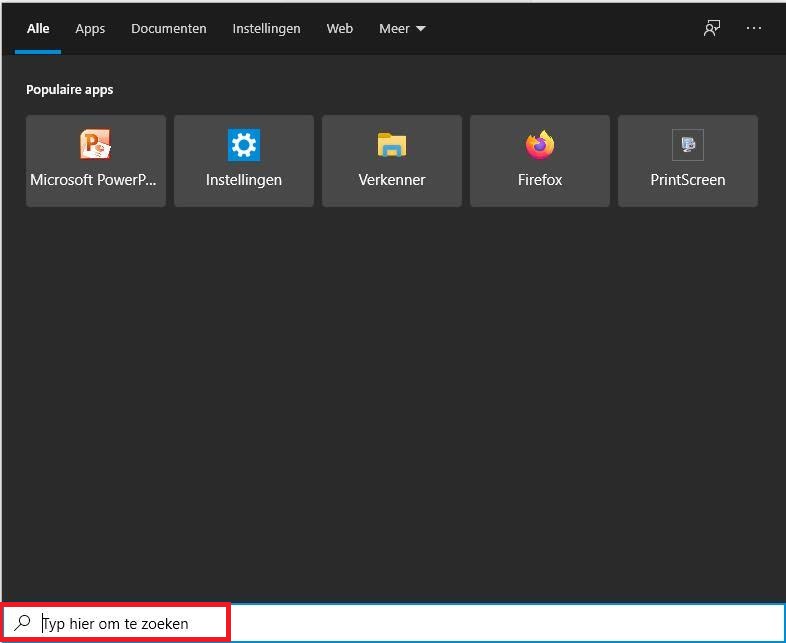The width and height of the screenshot is (786, 643).
Task: Open the feedback icon in top bar
Action: coord(711,29)
